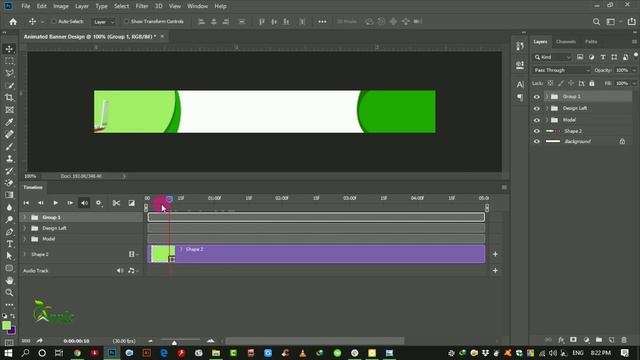
Task: Mute the Audio Track
Action: pyautogui.click(x=120, y=271)
